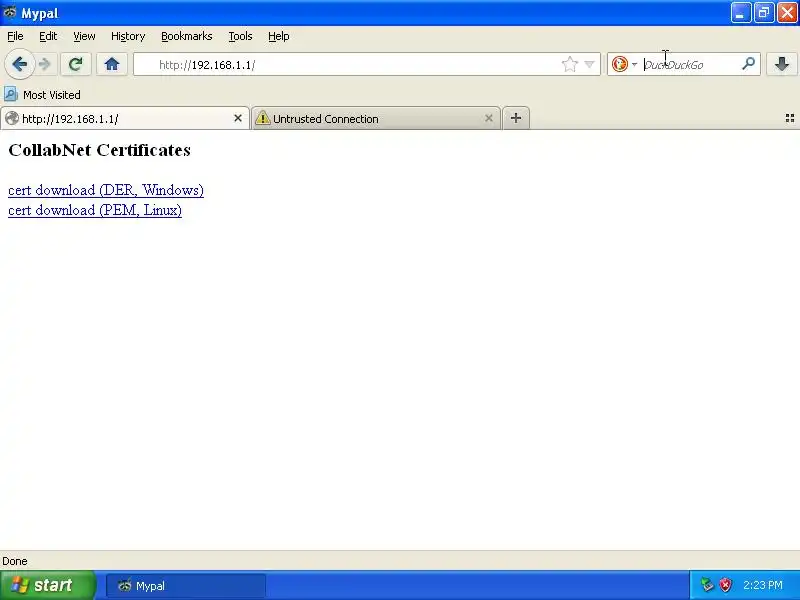Open the Tools menu
The image size is (800, 600).
[240, 36]
